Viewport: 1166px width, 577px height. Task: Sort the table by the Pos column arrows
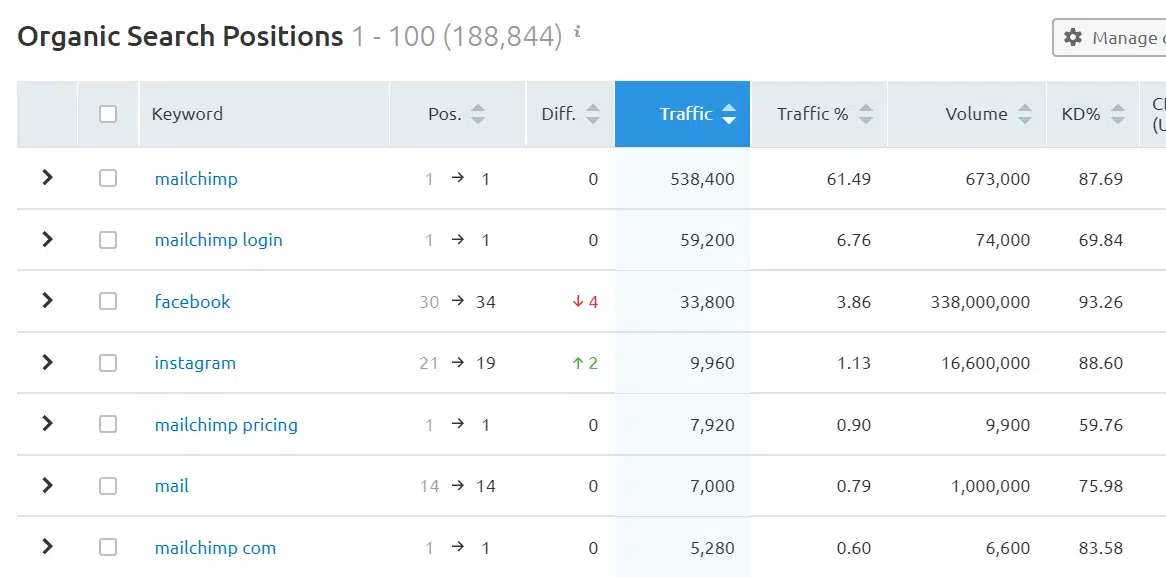point(477,113)
